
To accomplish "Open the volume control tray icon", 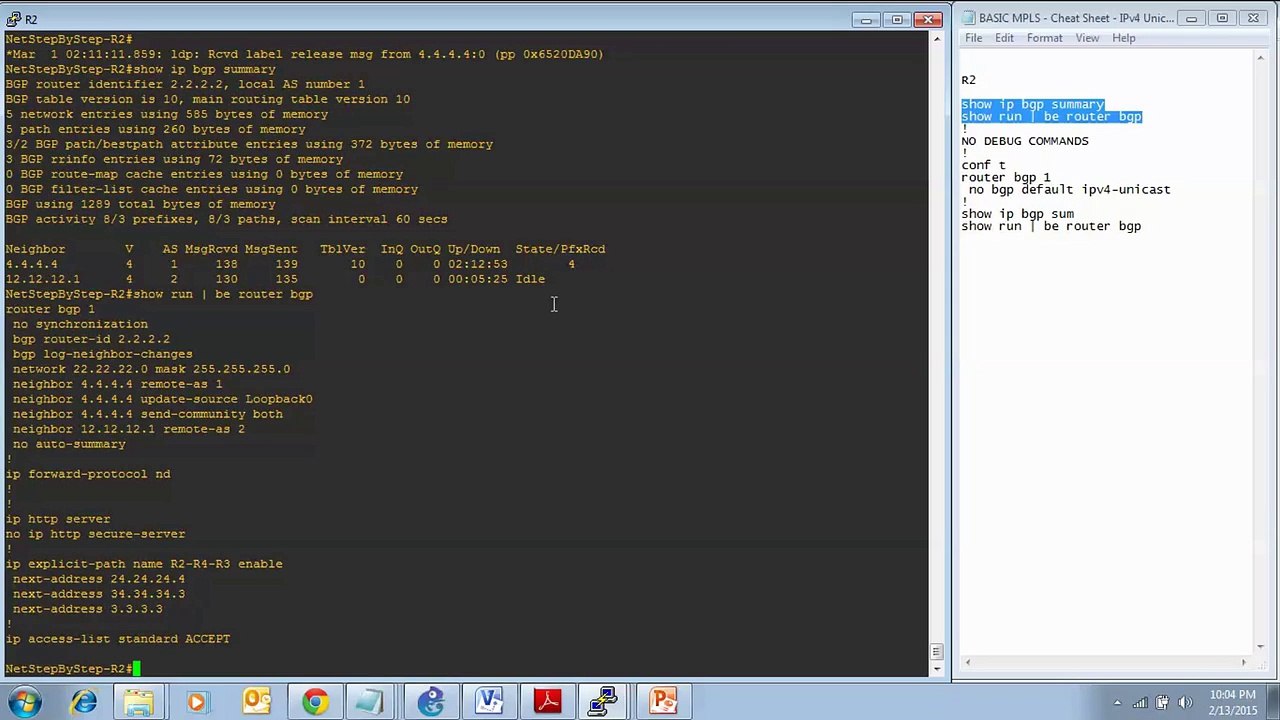I will coord(1186,703).
